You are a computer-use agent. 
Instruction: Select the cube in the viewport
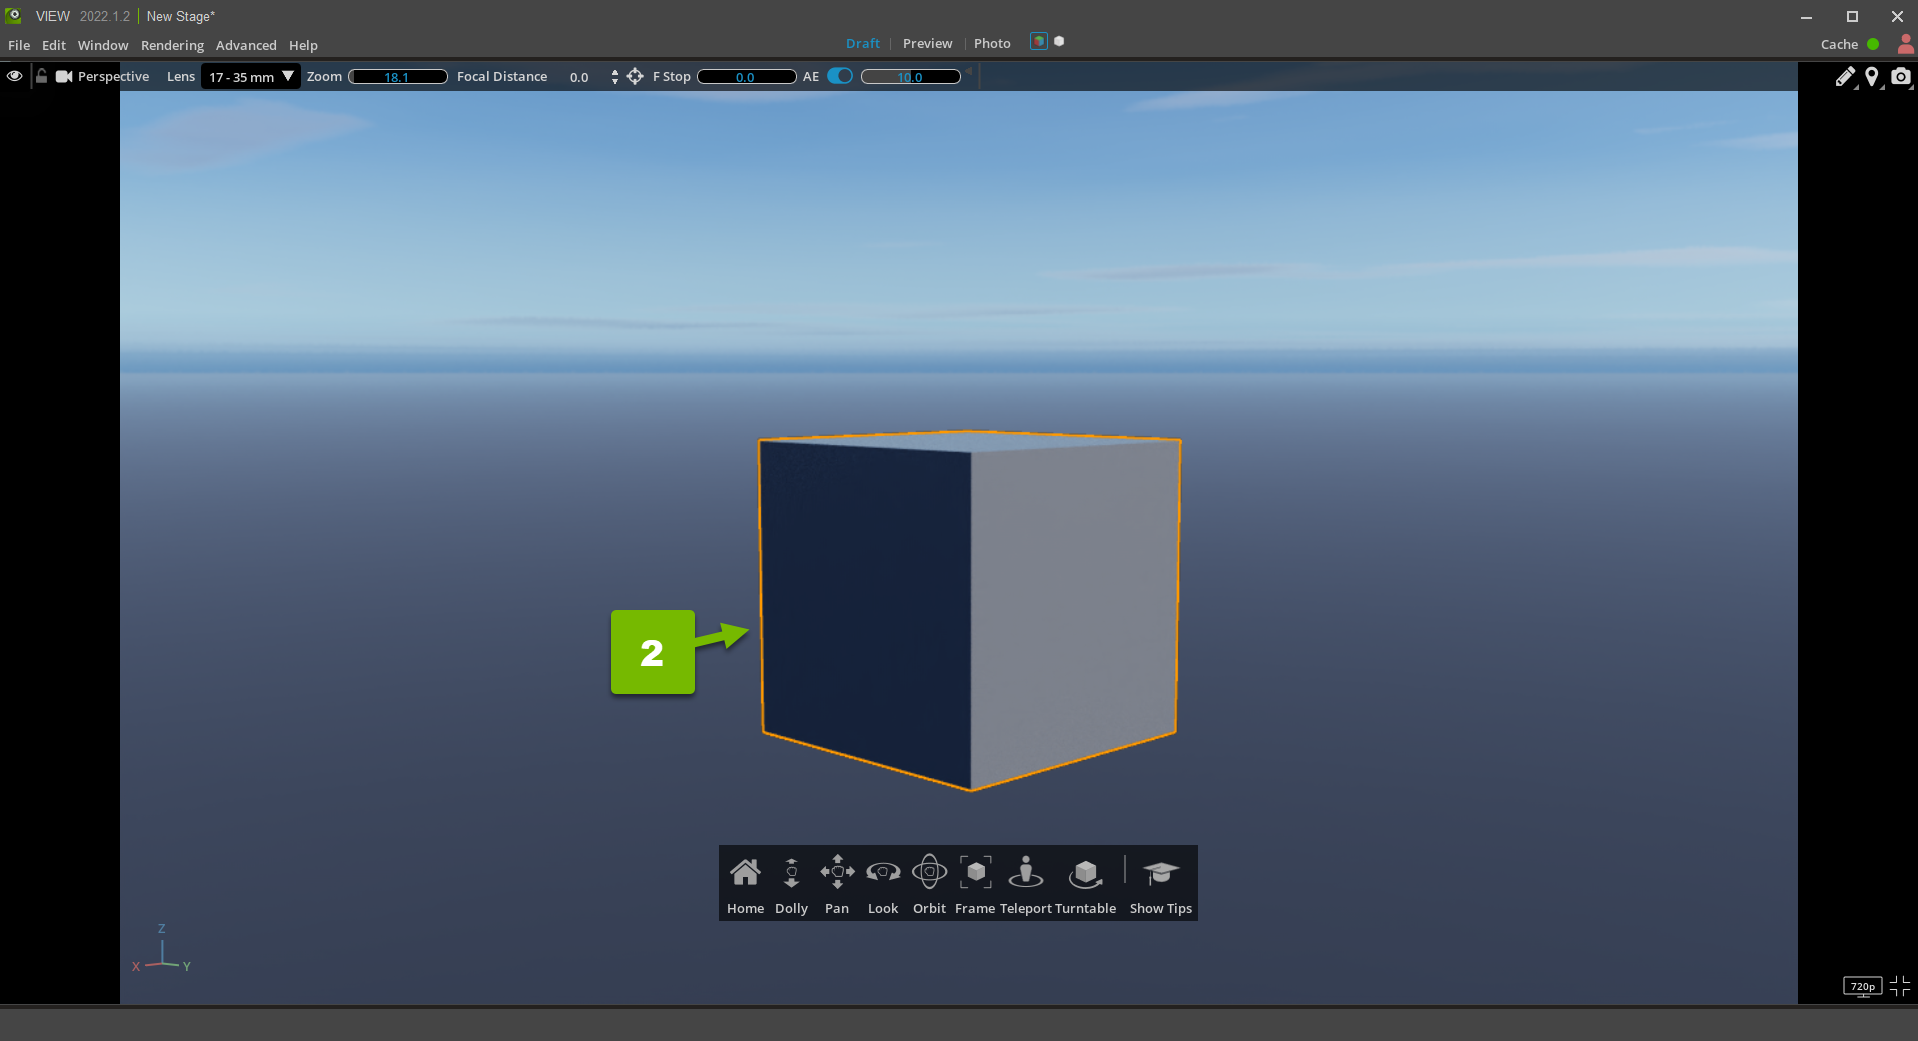pyautogui.click(x=969, y=610)
